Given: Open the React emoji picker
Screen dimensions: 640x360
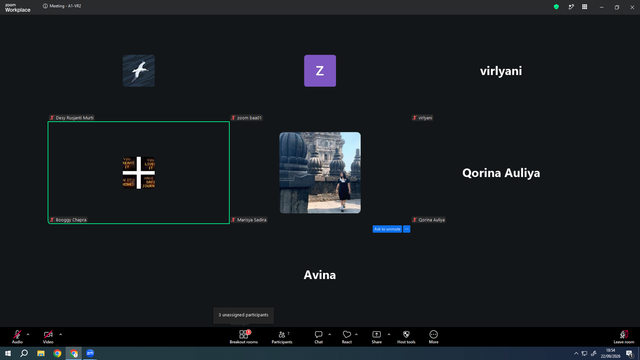Looking at the screenshot, I should (347, 337).
